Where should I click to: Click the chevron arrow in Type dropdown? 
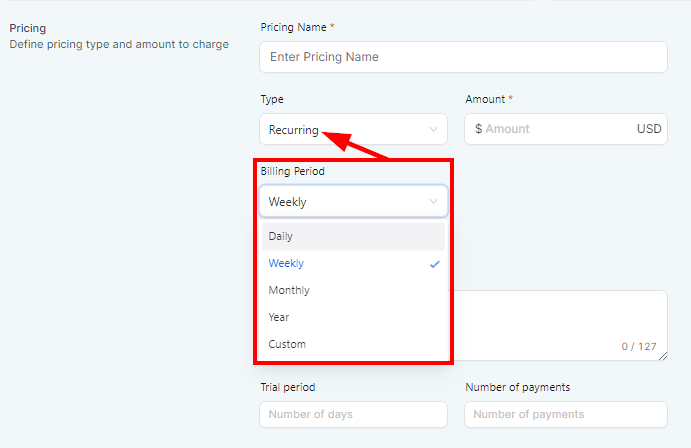433,129
